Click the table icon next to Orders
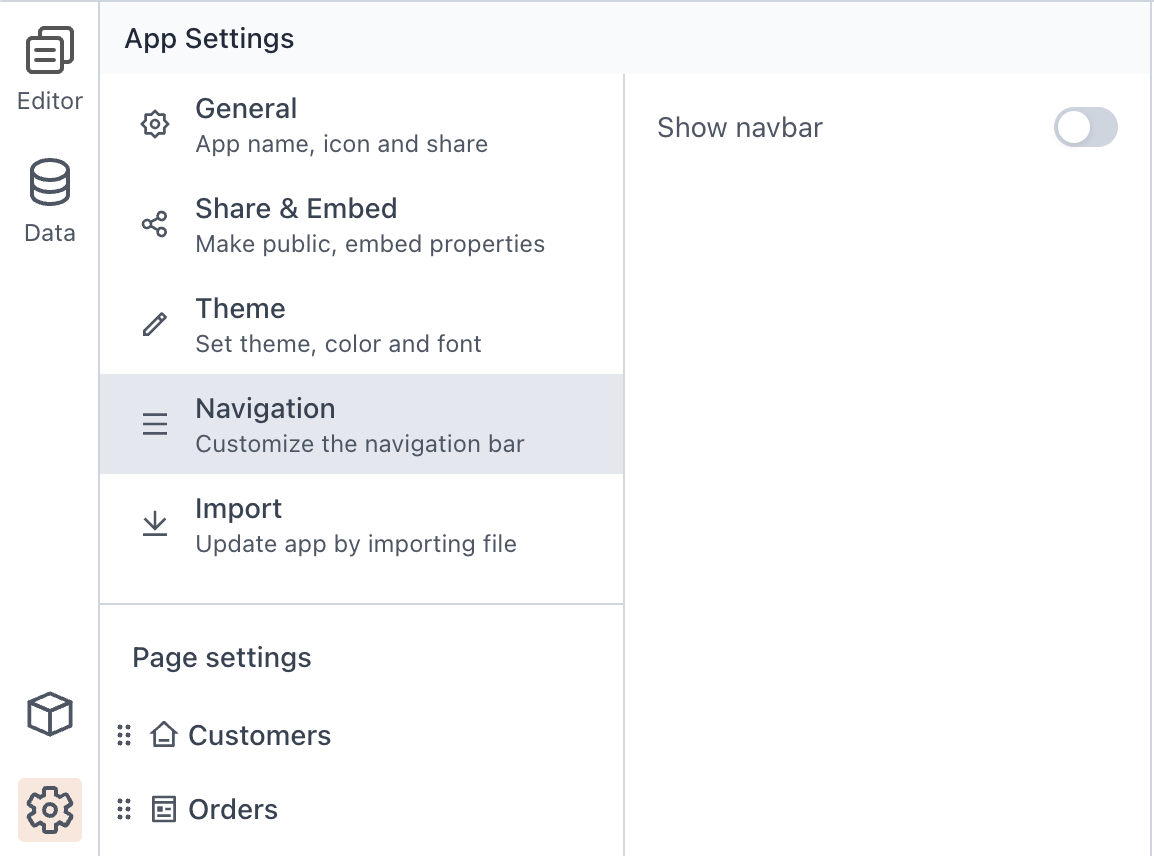This screenshot has height=856, width=1154. (162, 809)
